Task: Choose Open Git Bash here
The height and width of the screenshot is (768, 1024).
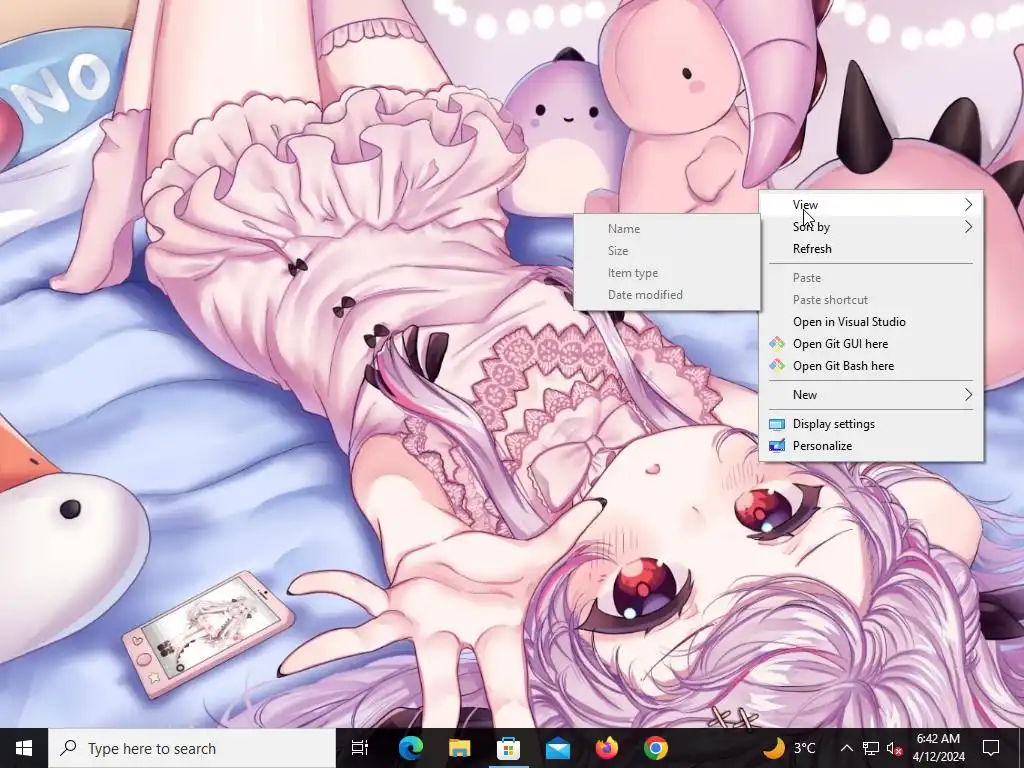Action: [x=871, y=366]
